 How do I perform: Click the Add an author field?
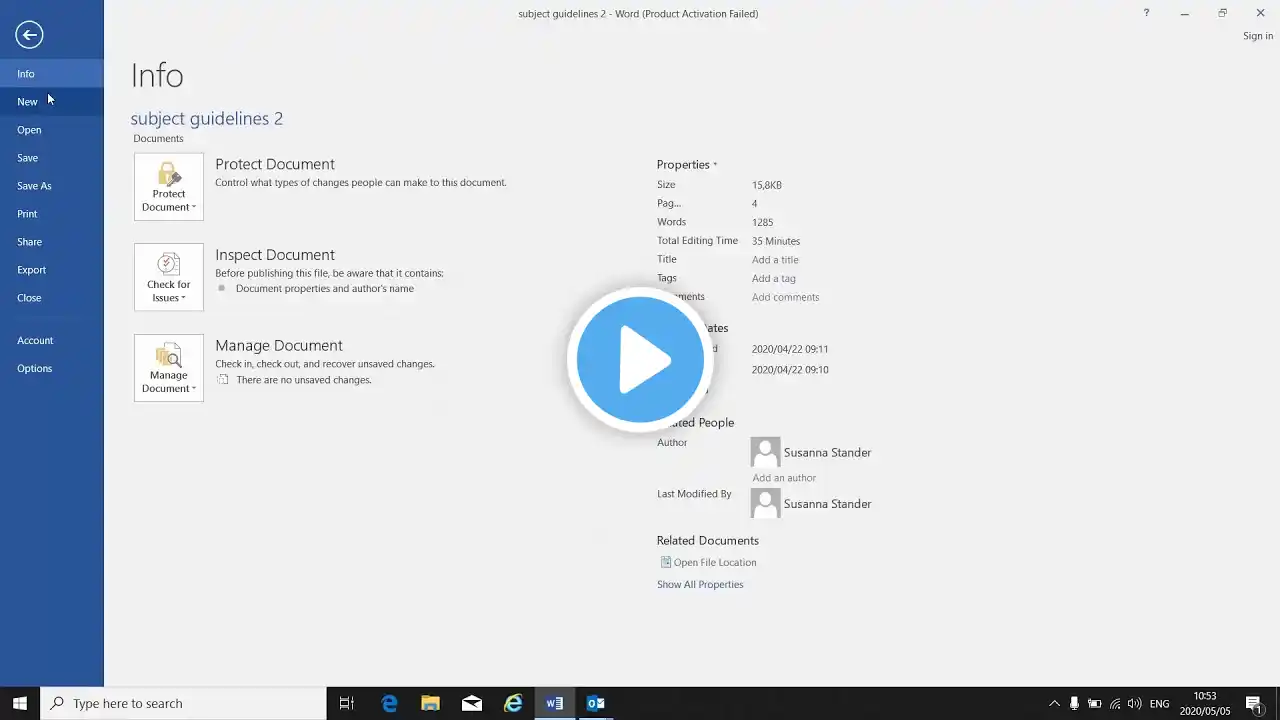[x=784, y=478]
